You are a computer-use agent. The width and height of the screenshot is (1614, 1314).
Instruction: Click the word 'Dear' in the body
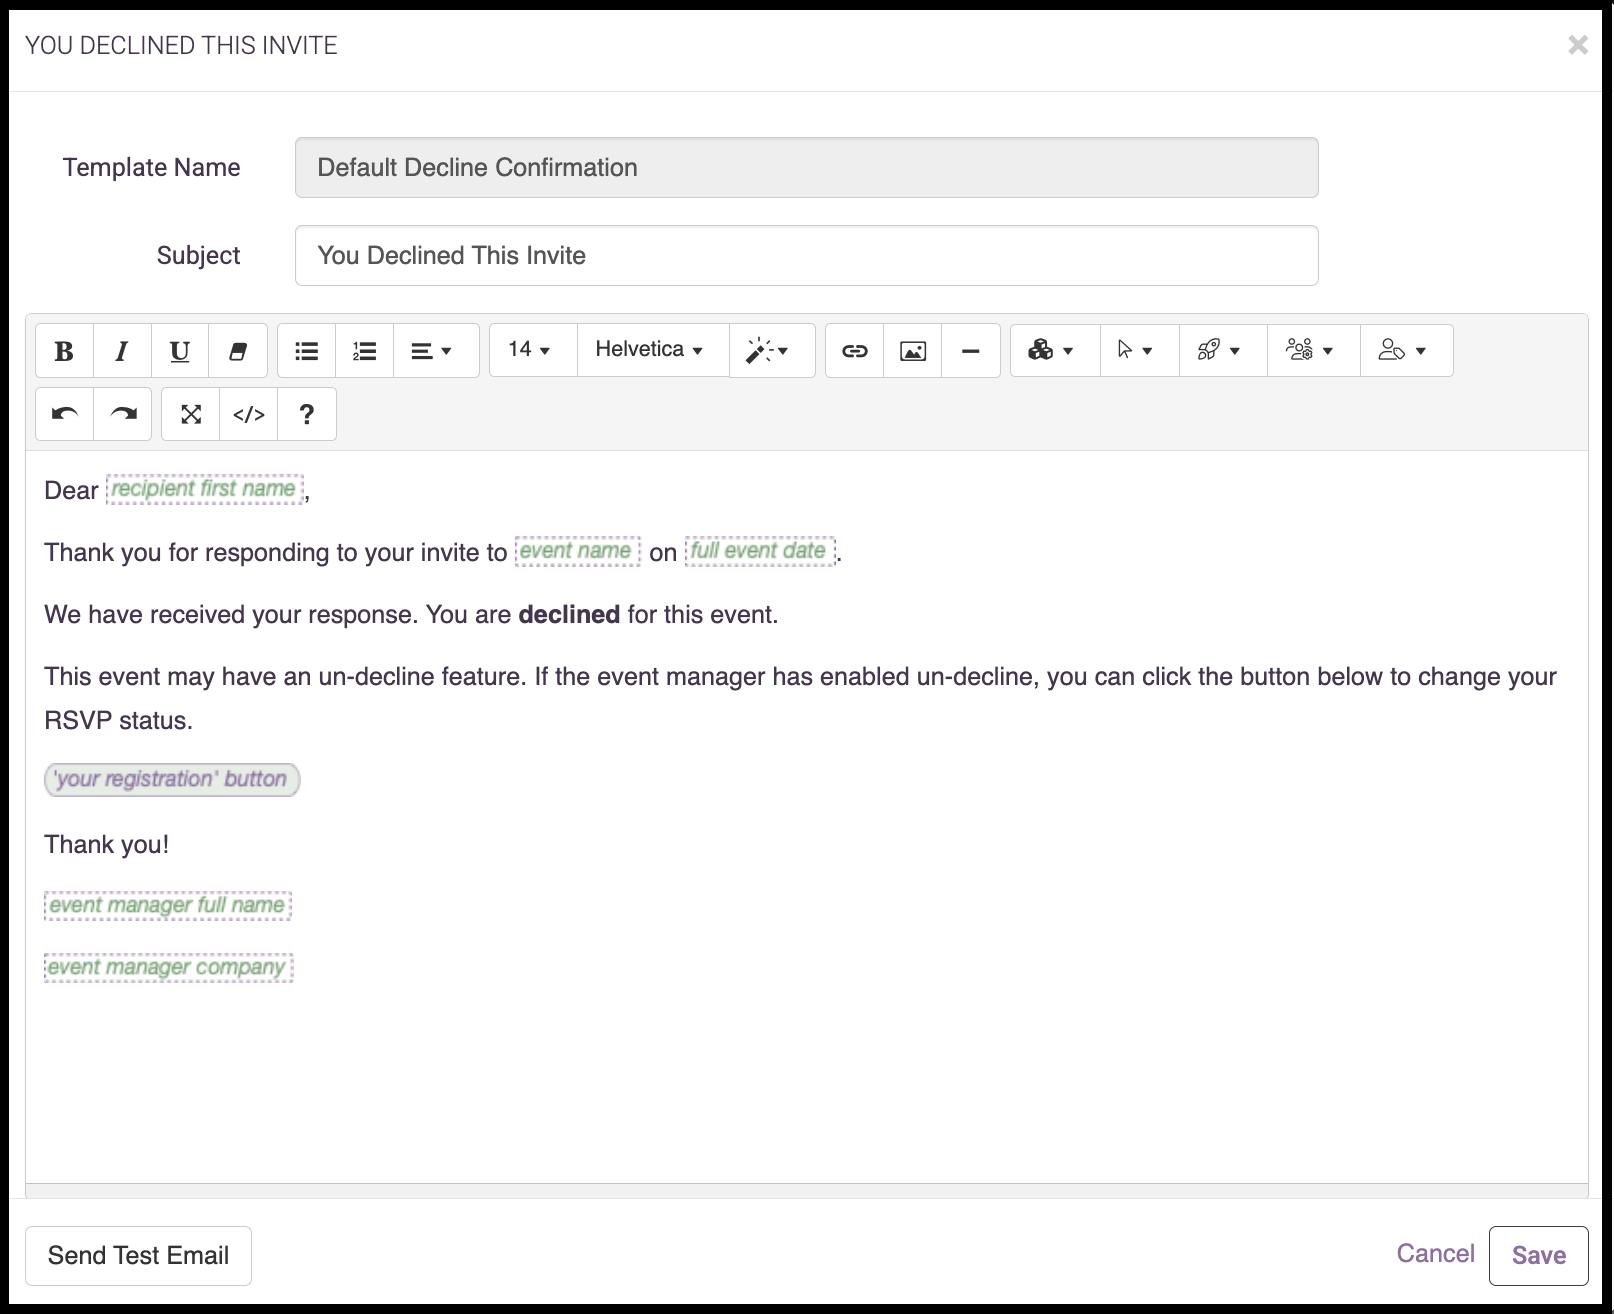click(x=71, y=490)
